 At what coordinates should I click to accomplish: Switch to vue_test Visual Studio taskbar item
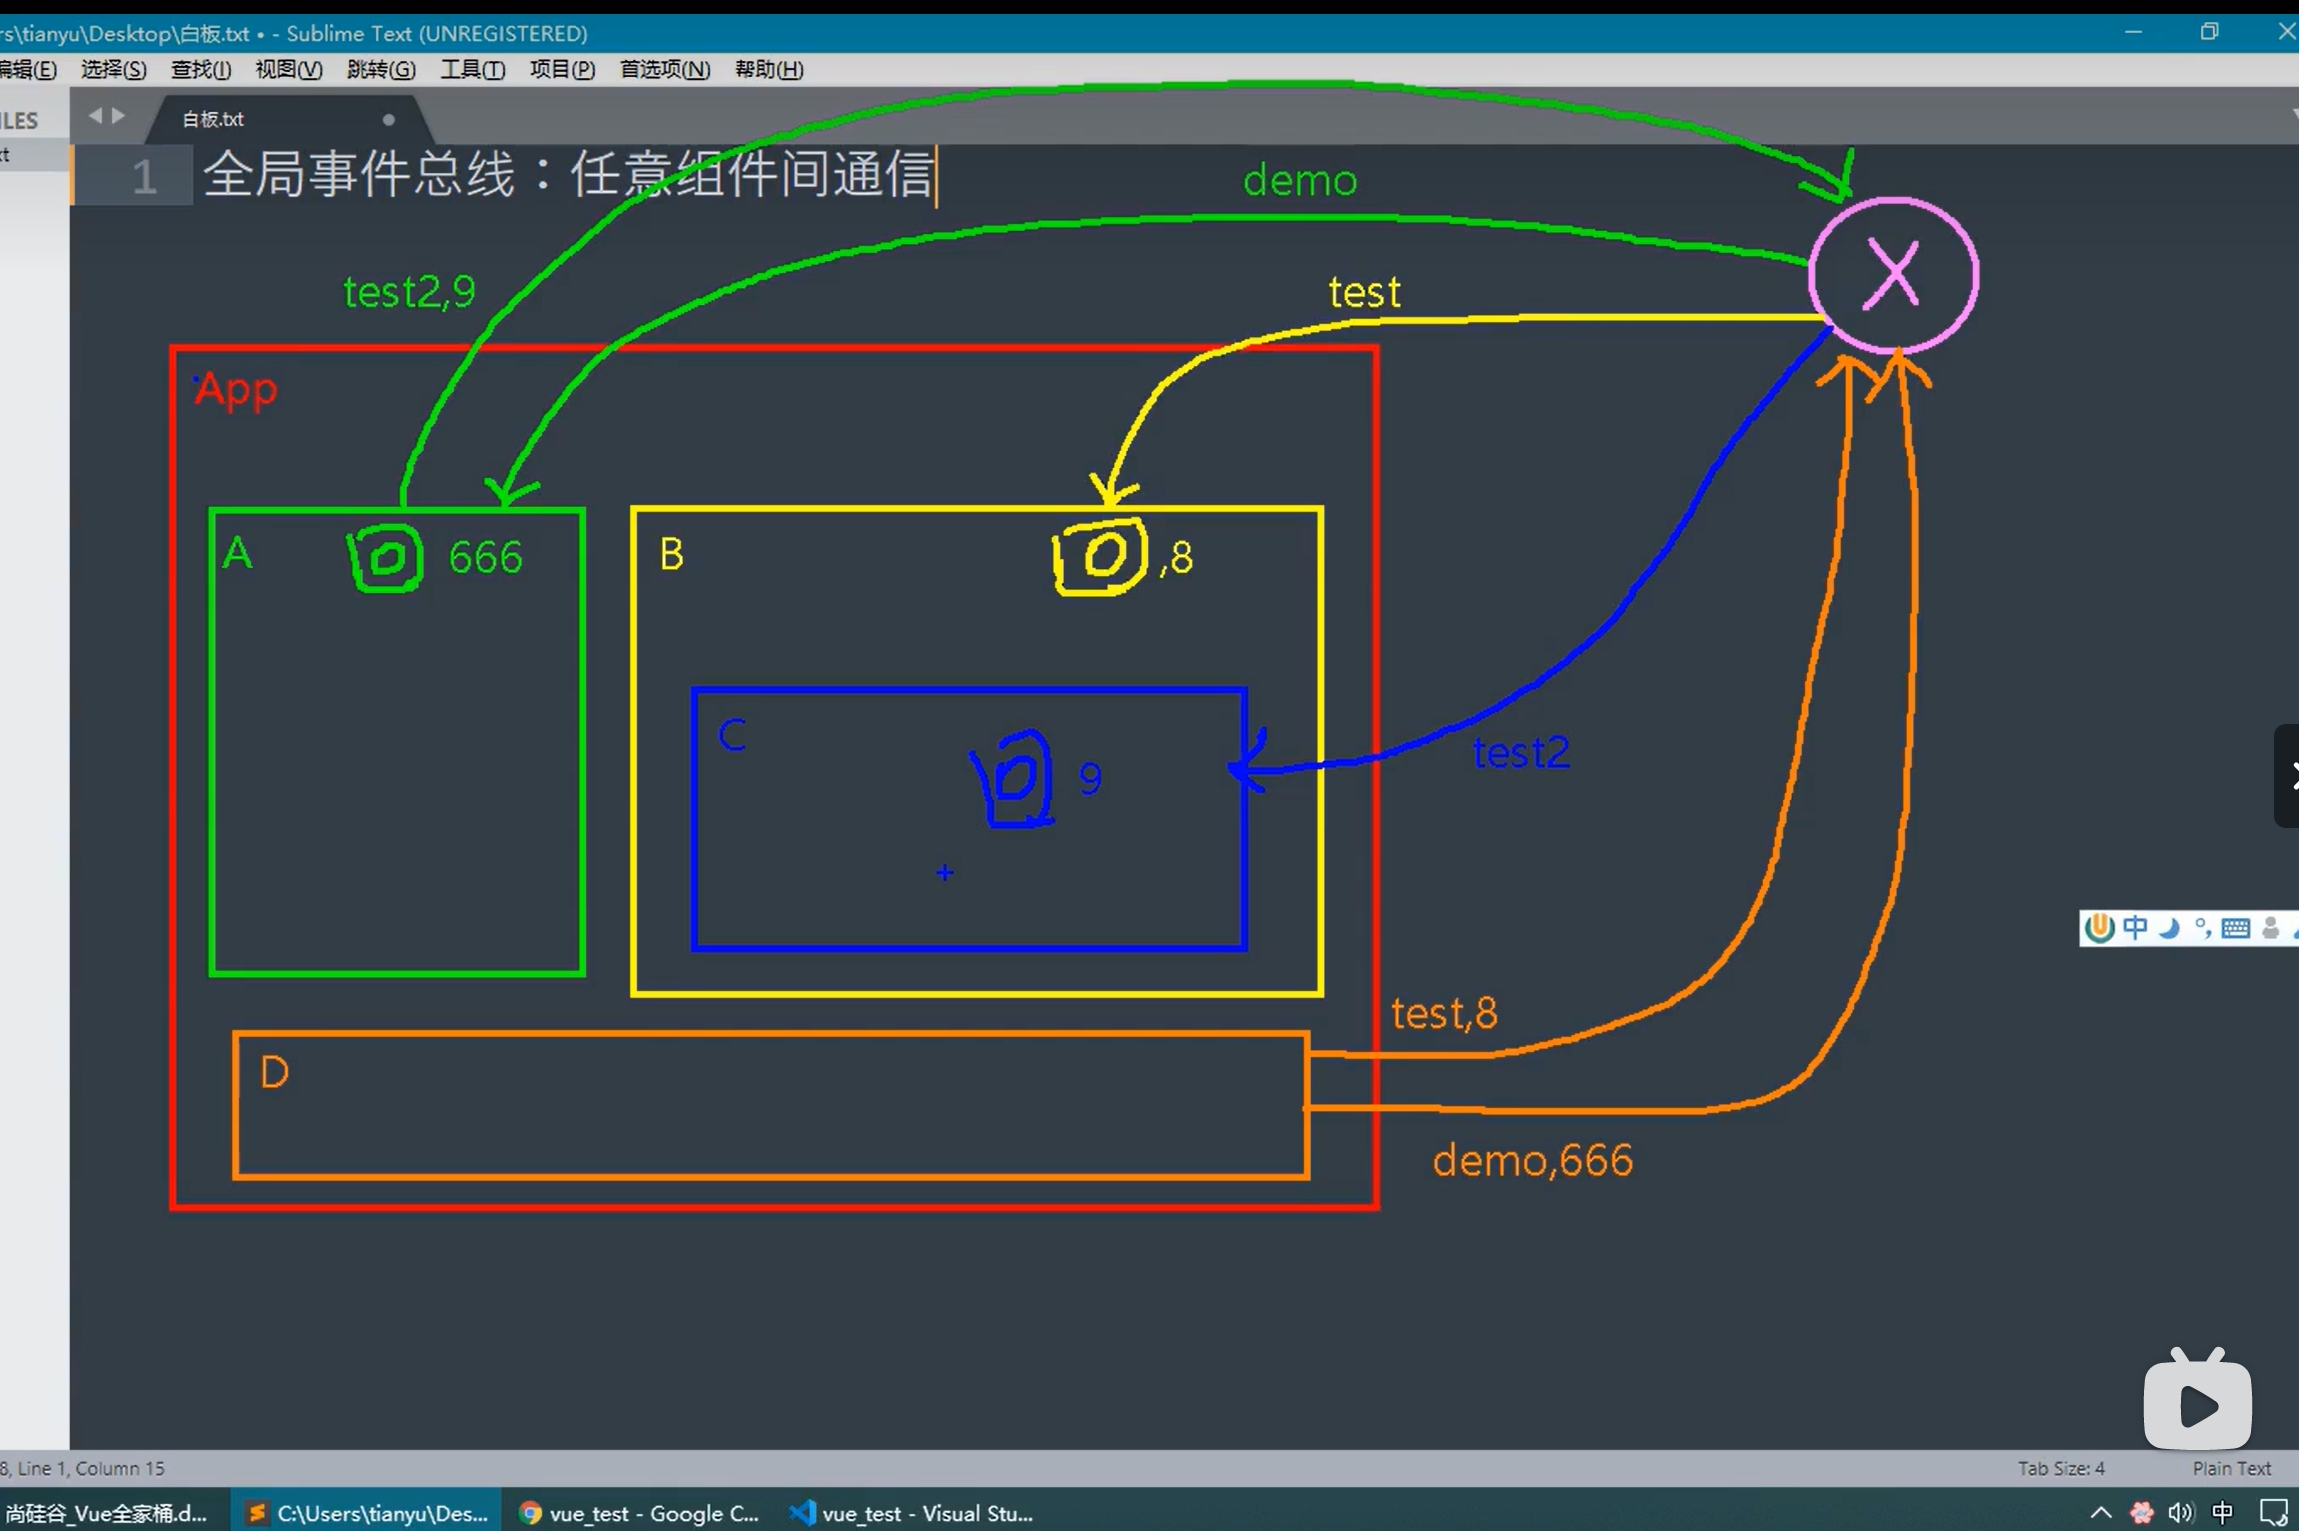912,1513
